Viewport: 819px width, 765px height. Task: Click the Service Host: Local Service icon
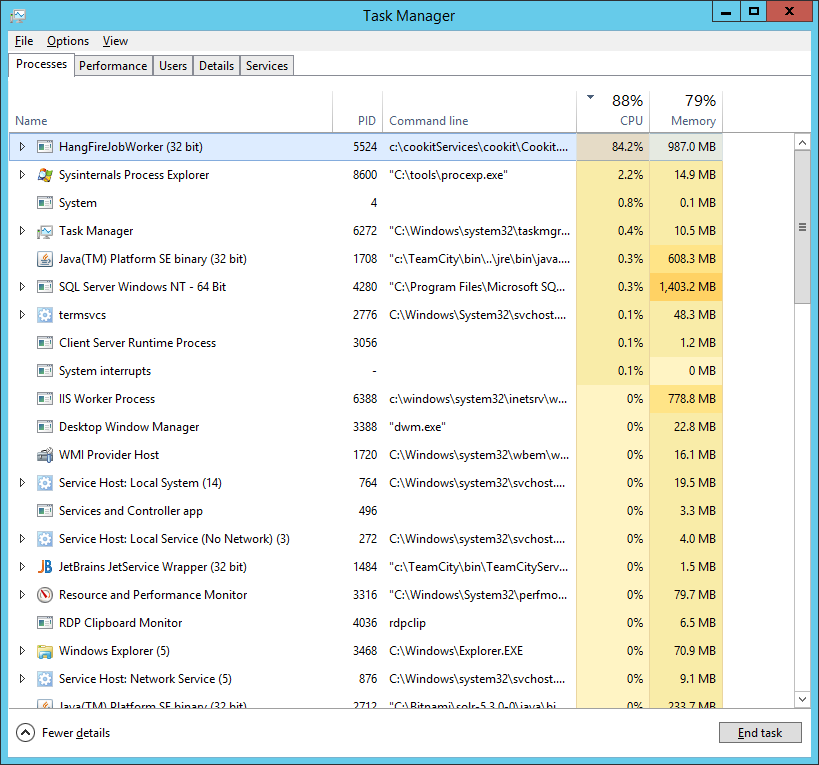(x=45, y=539)
